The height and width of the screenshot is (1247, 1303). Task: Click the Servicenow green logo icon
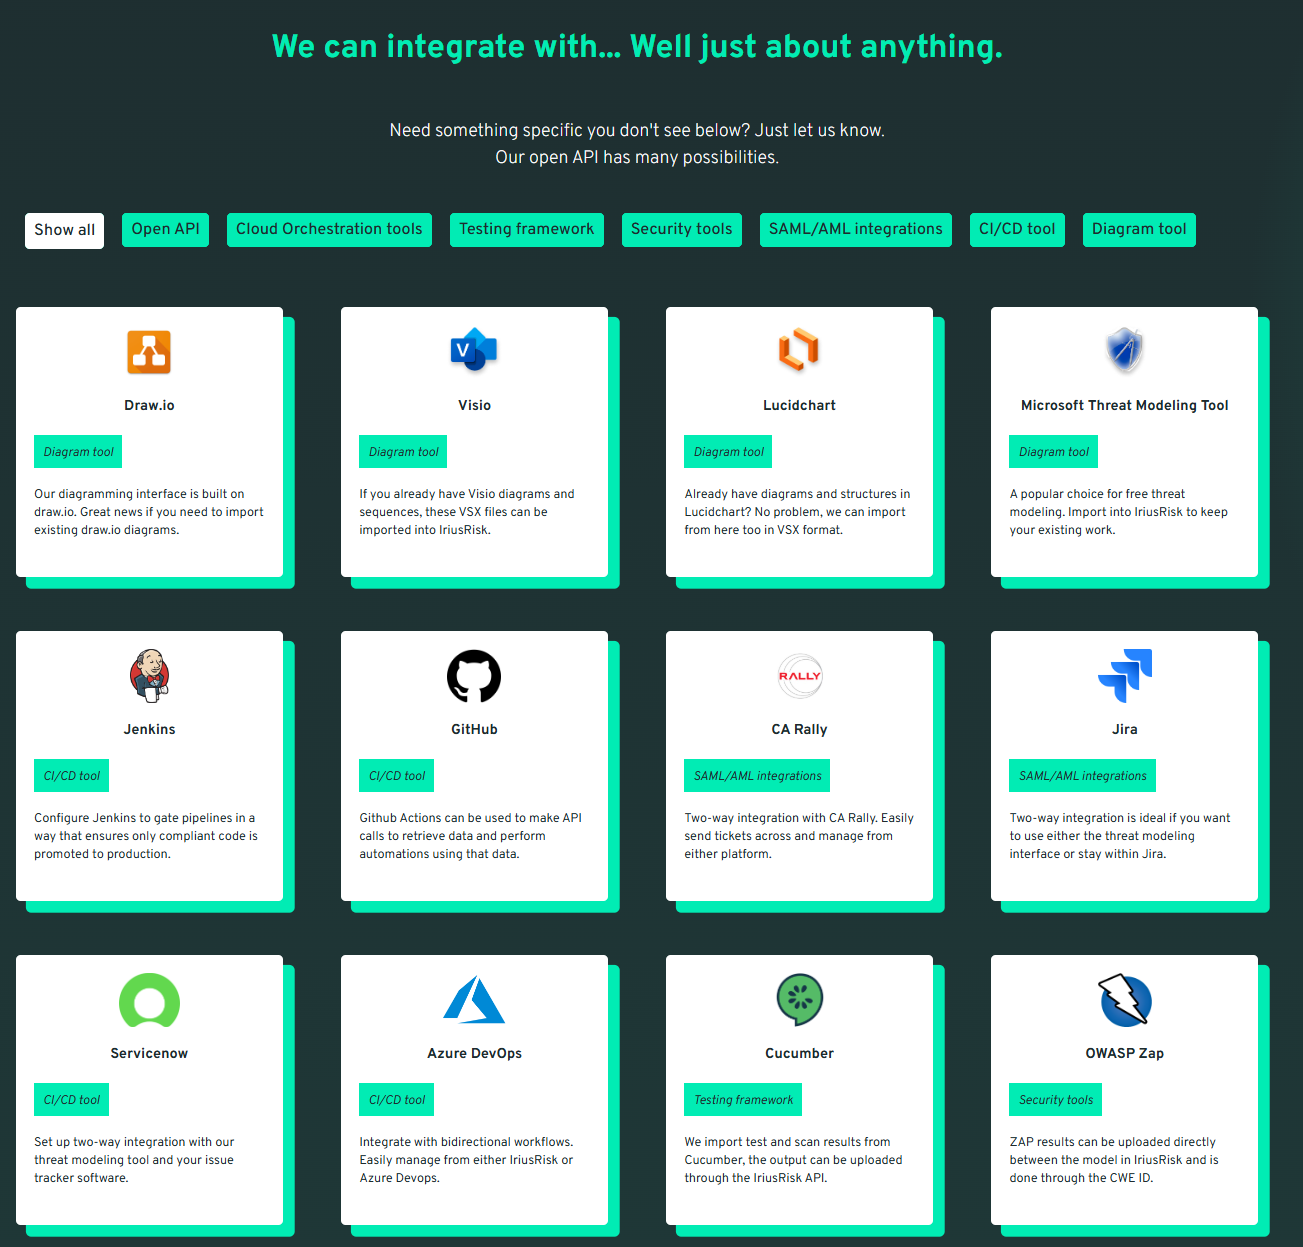[x=149, y=1000]
